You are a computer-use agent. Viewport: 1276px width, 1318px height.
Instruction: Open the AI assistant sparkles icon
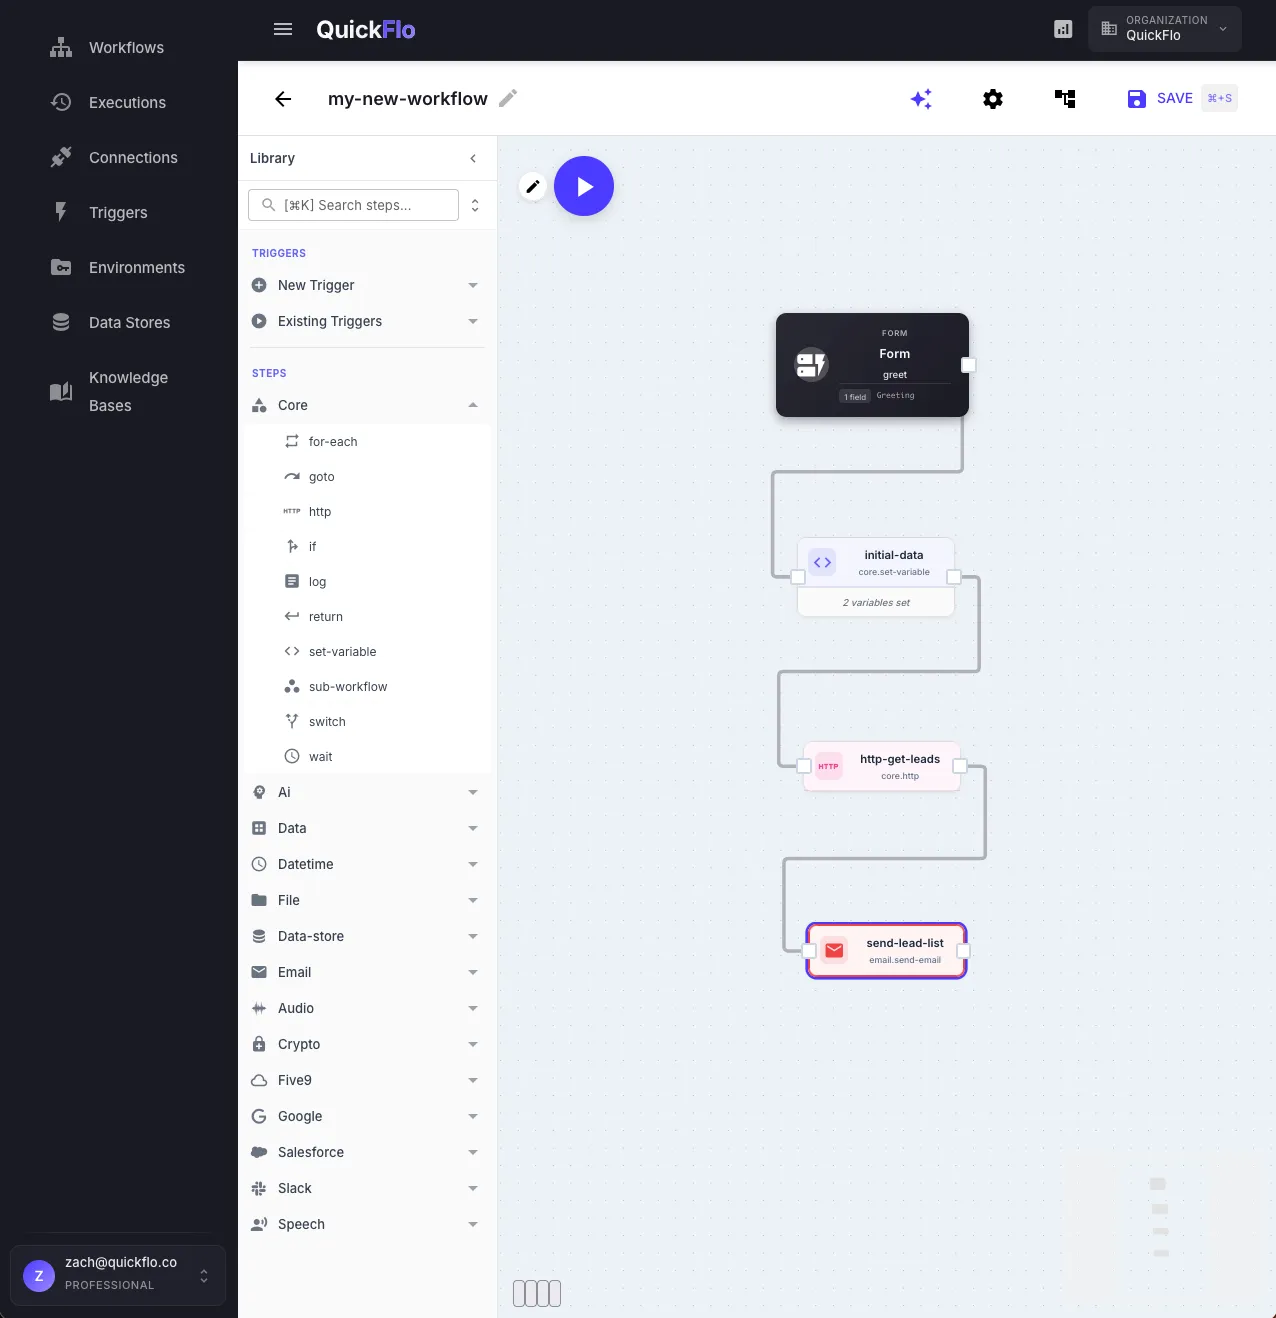(x=921, y=98)
